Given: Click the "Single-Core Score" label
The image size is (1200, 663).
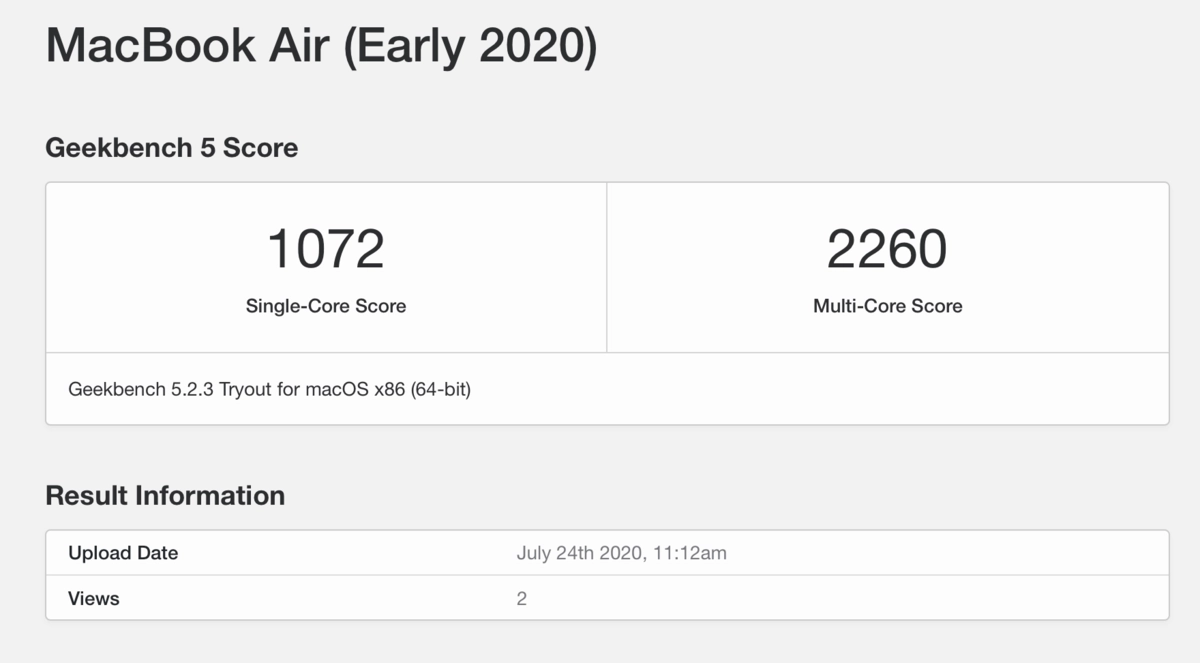Looking at the screenshot, I should click(x=326, y=306).
